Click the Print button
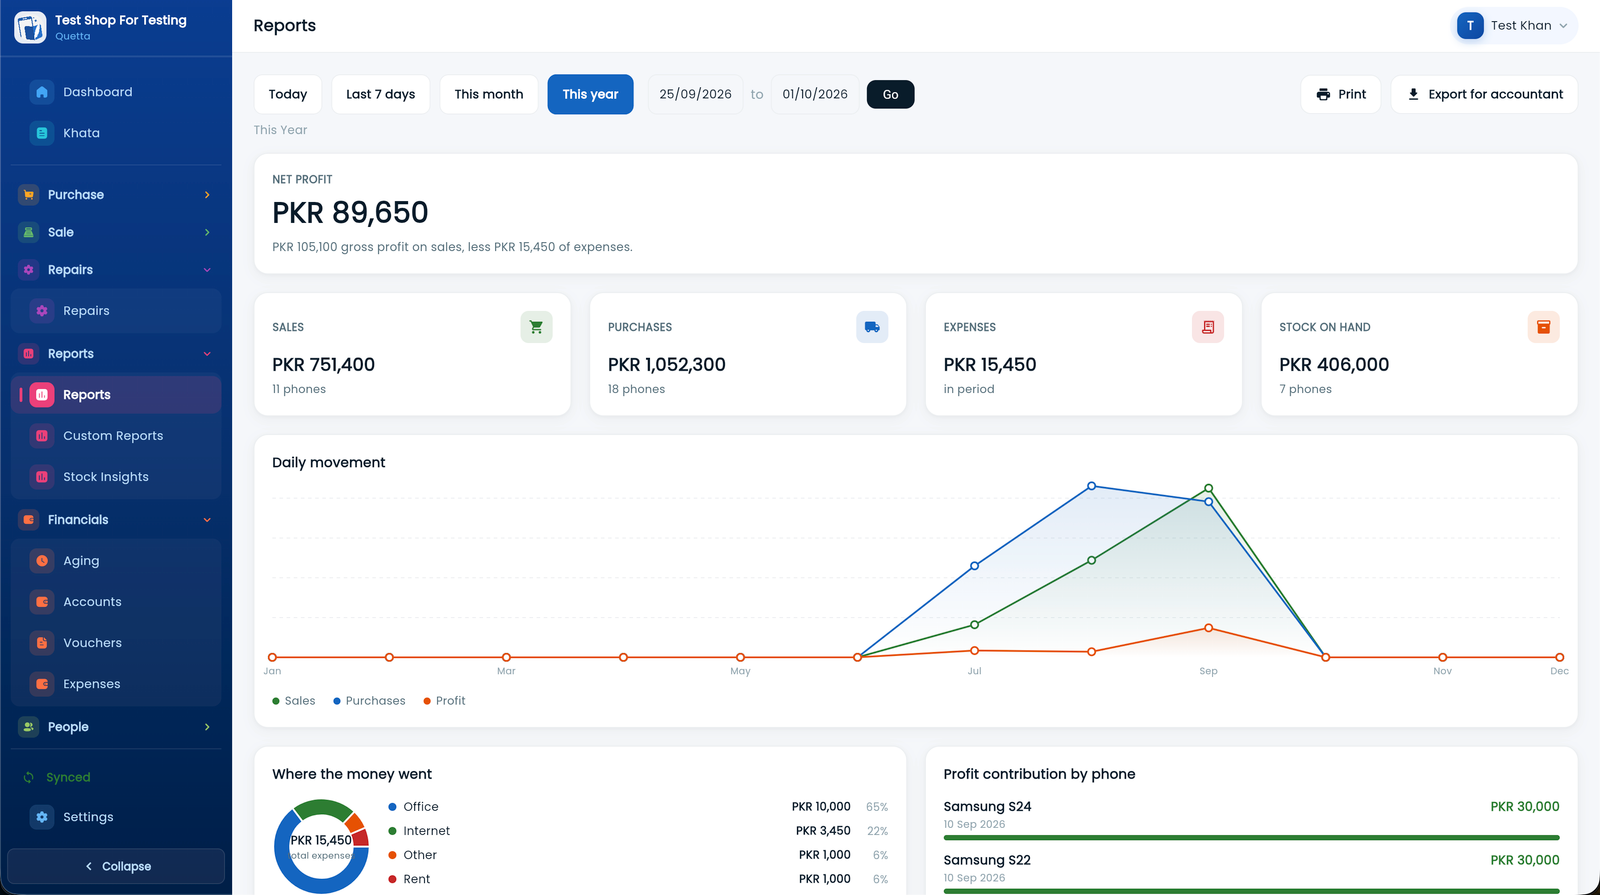This screenshot has height=895, width=1600. pos(1341,94)
